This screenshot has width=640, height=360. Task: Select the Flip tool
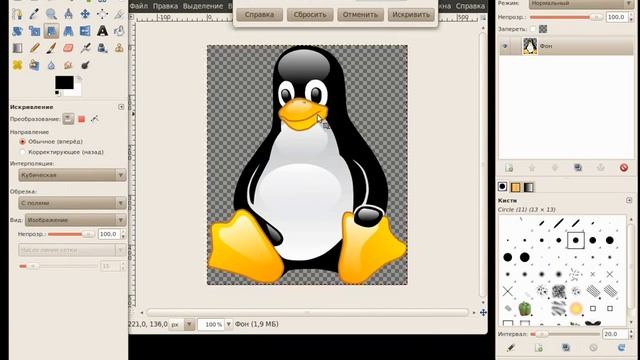[x=85, y=31]
